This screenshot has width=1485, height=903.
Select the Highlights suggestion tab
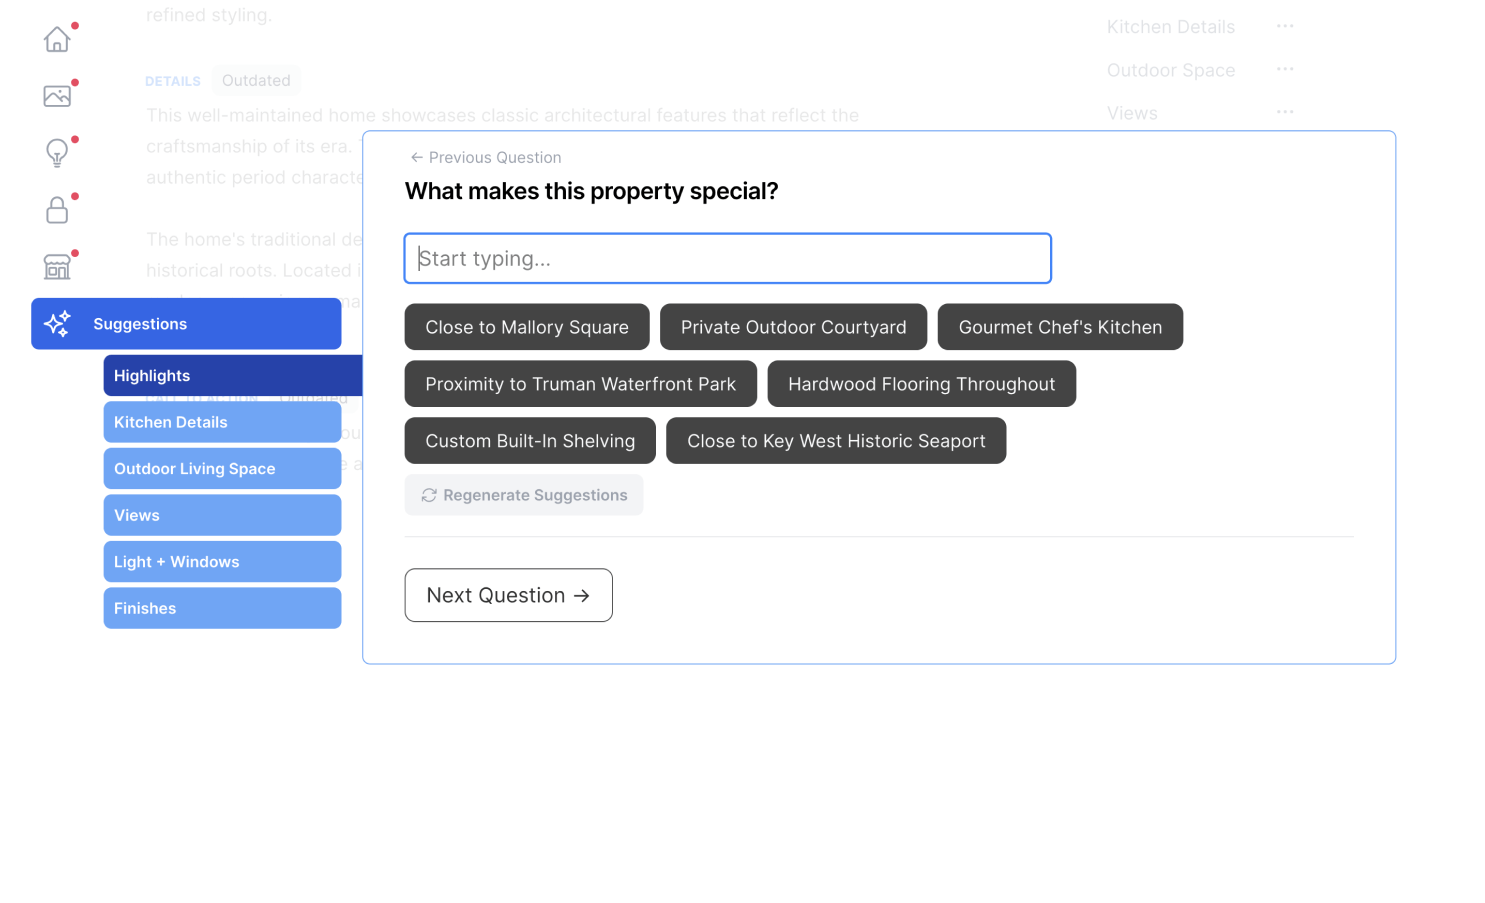click(232, 376)
